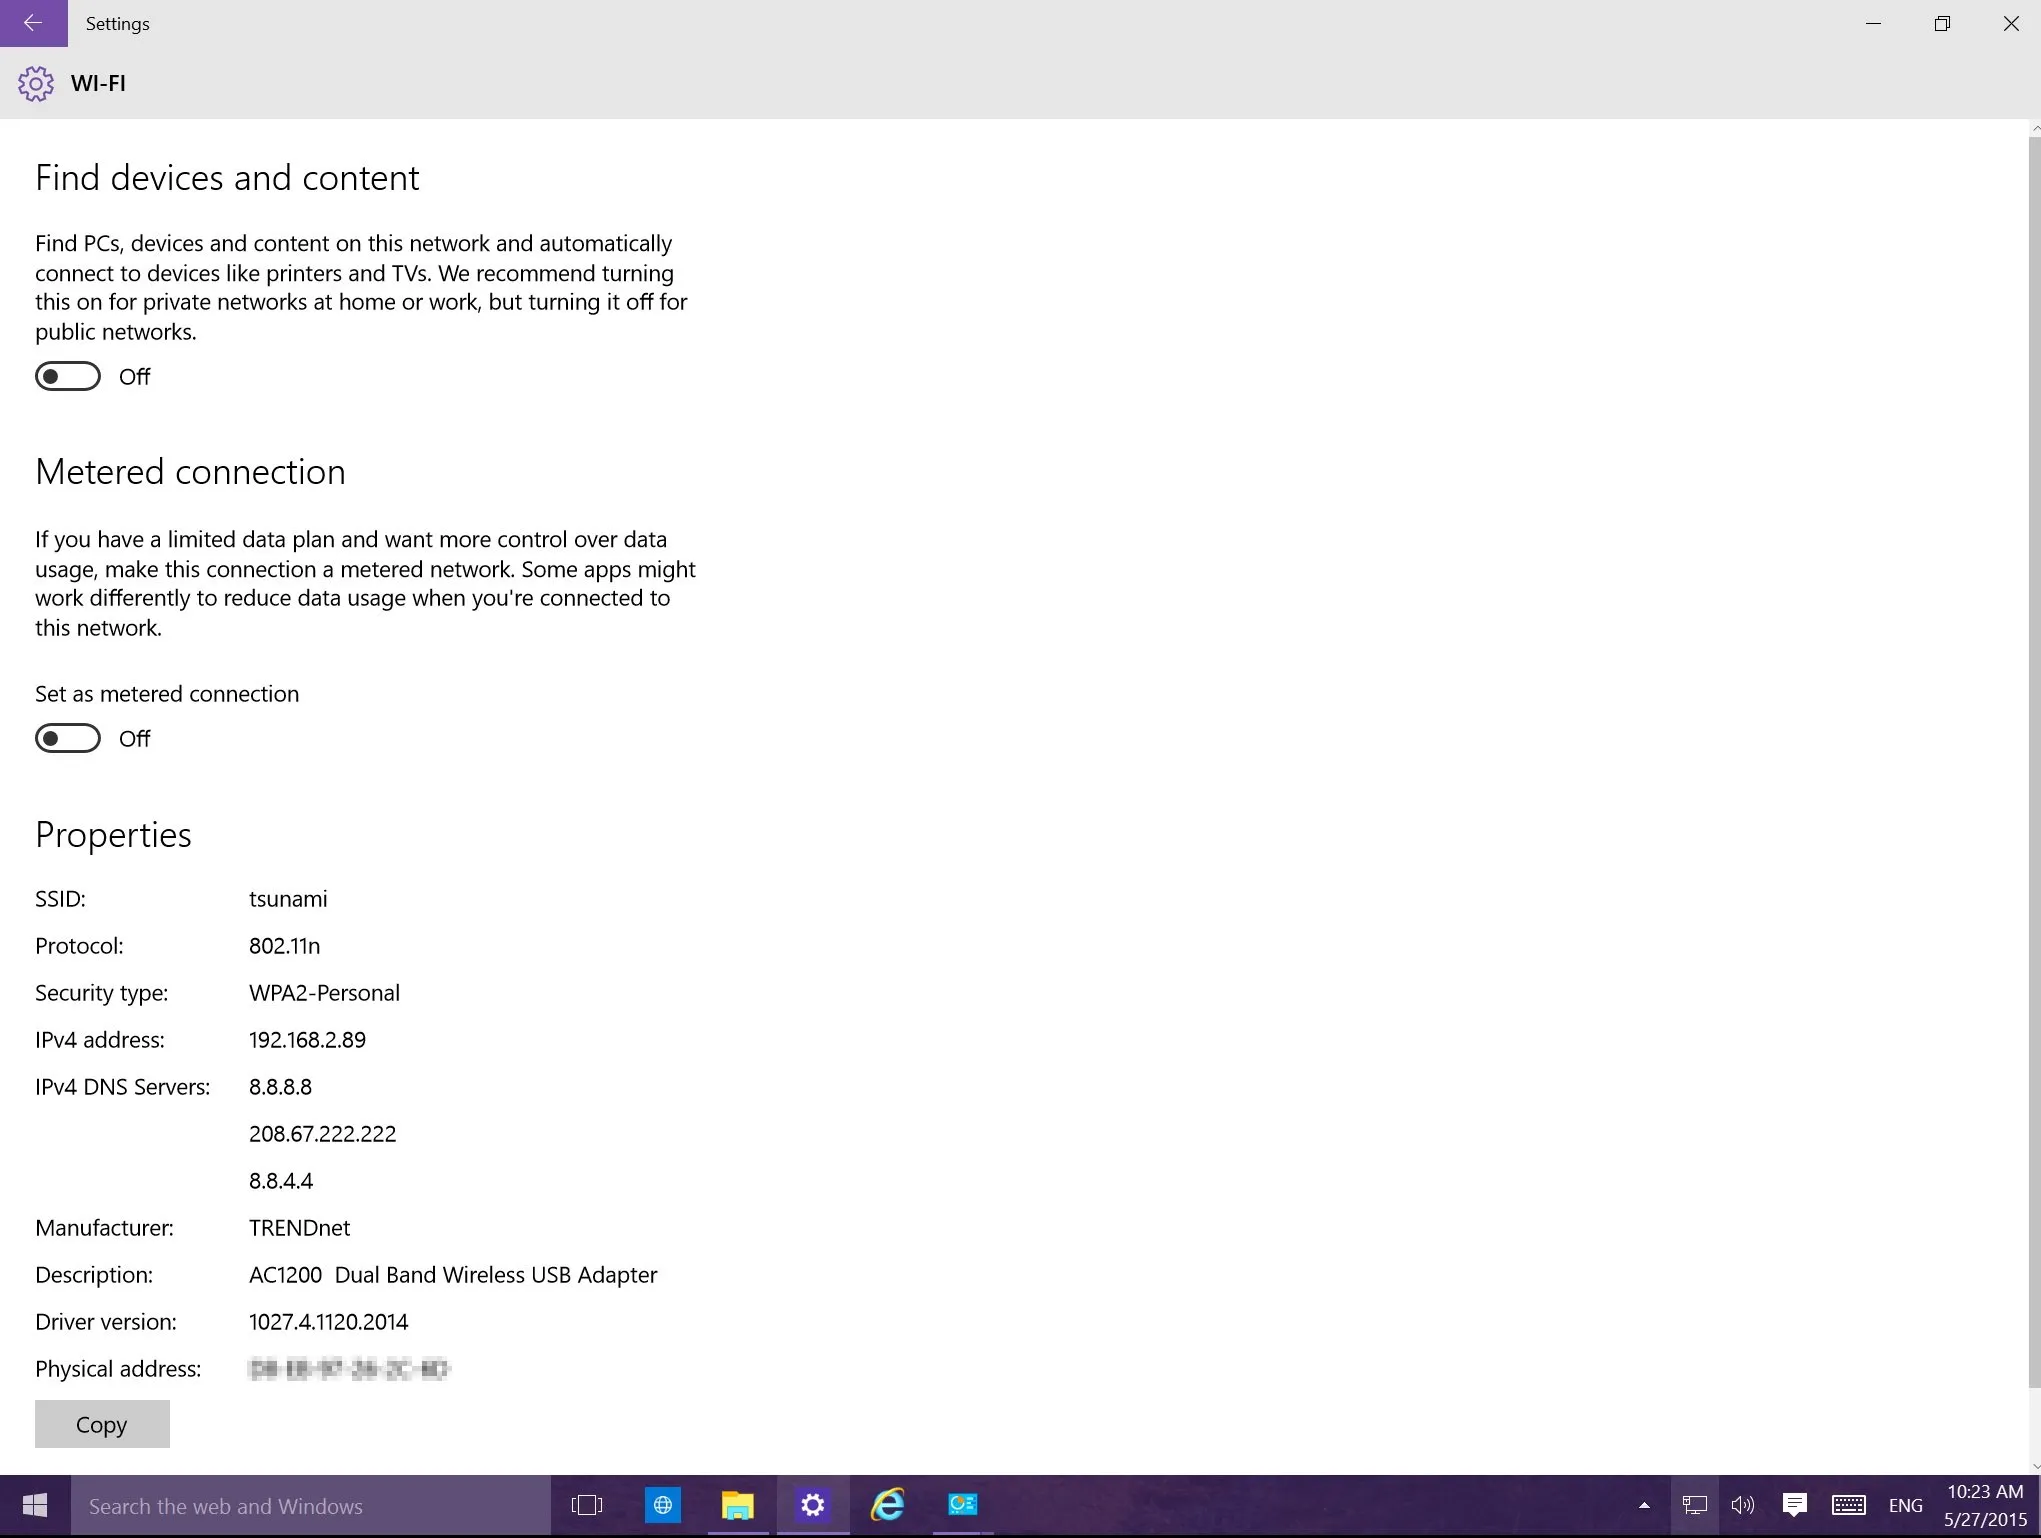Click the WPA2-Personal security type value

(324, 993)
